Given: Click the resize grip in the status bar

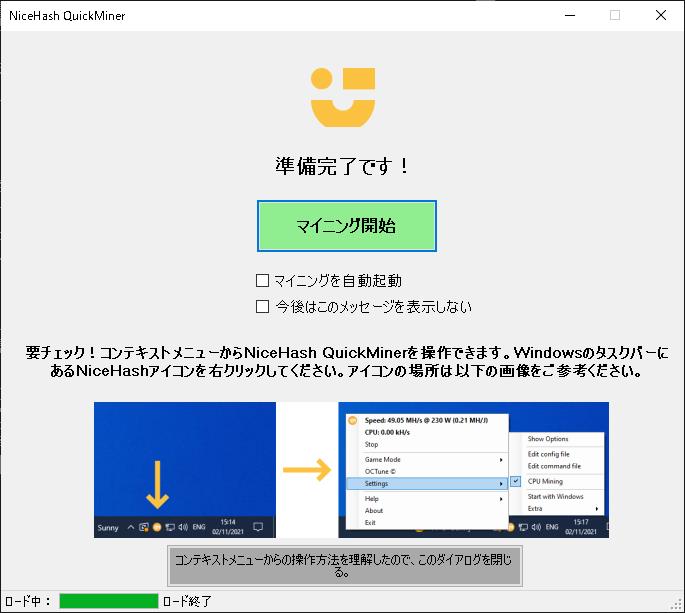Looking at the screenshot, I should pyautogui.click(x=676, y=604).
